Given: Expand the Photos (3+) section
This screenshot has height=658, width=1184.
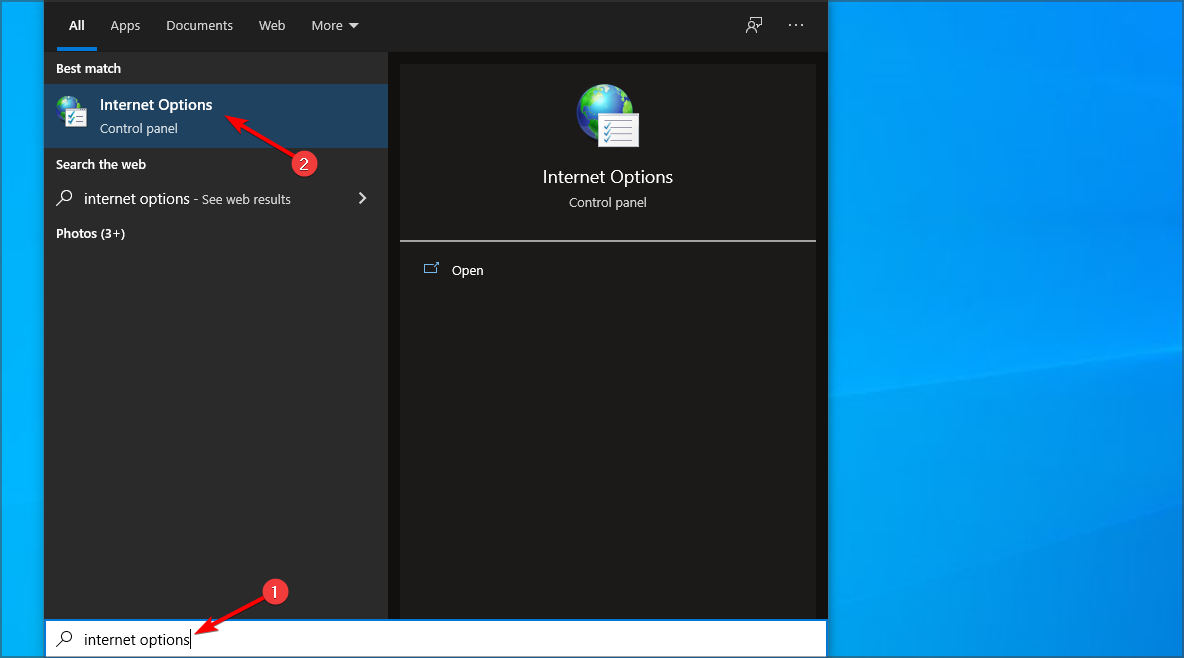Looking at the screenshot, I should tap(90, 232).
